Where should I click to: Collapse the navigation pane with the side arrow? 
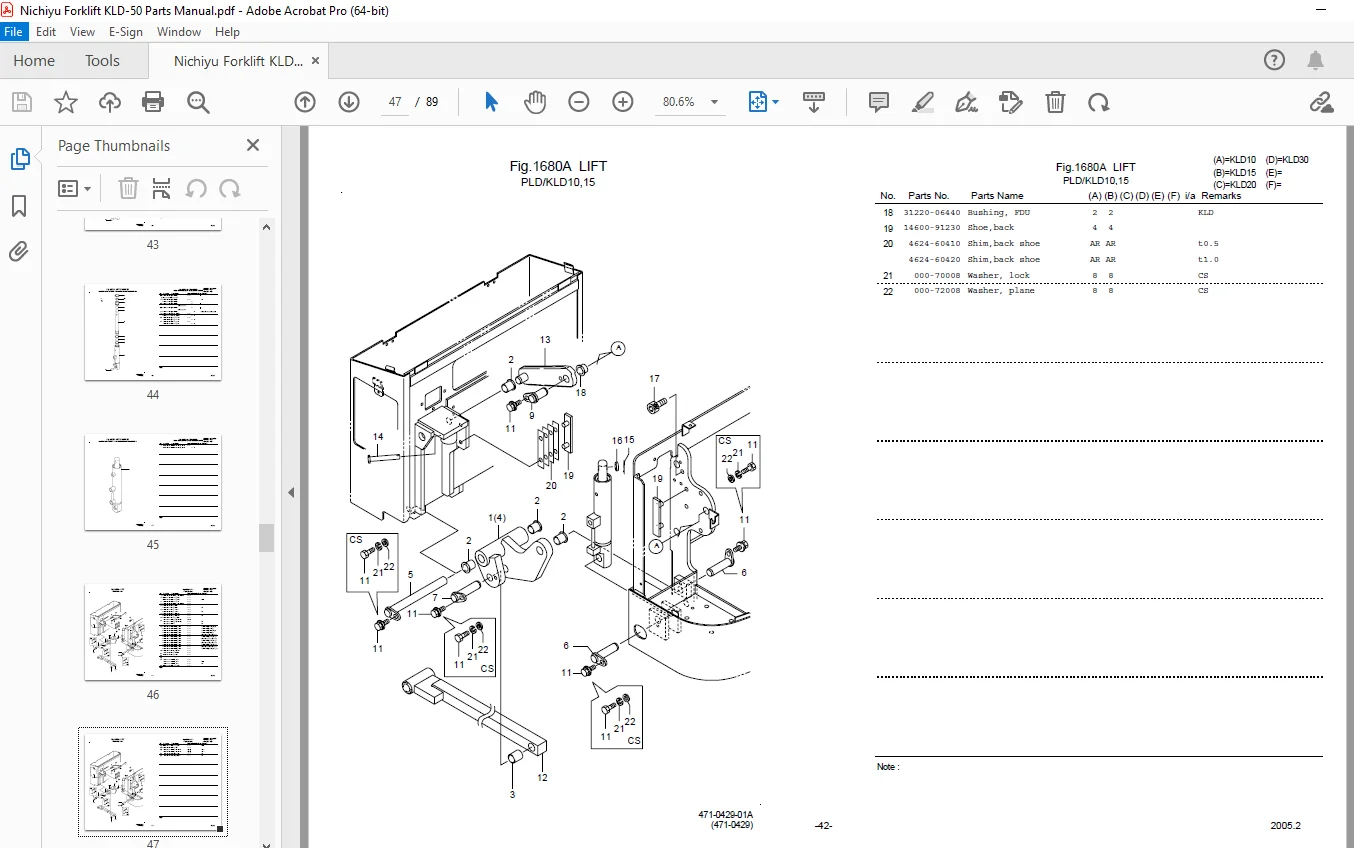pos(291,492)
